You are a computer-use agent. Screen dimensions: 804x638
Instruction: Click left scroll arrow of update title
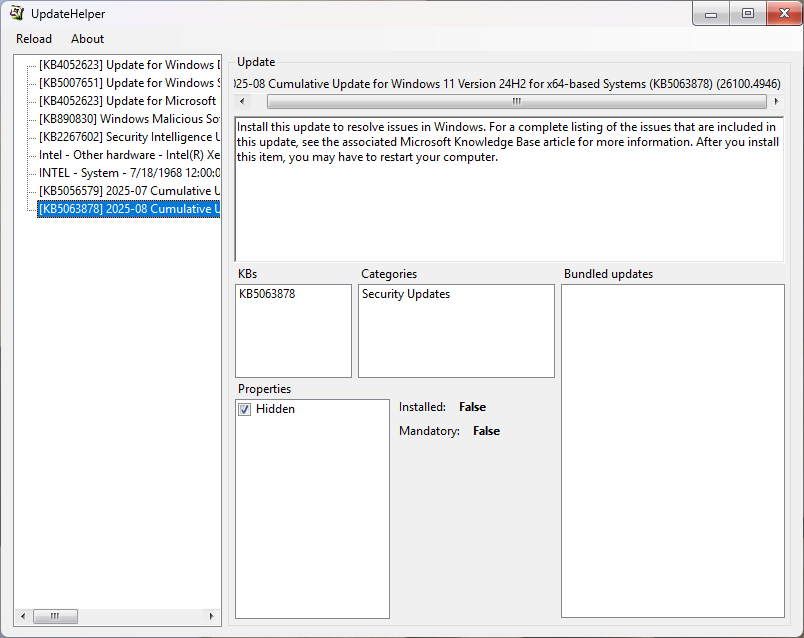(241, 101)
